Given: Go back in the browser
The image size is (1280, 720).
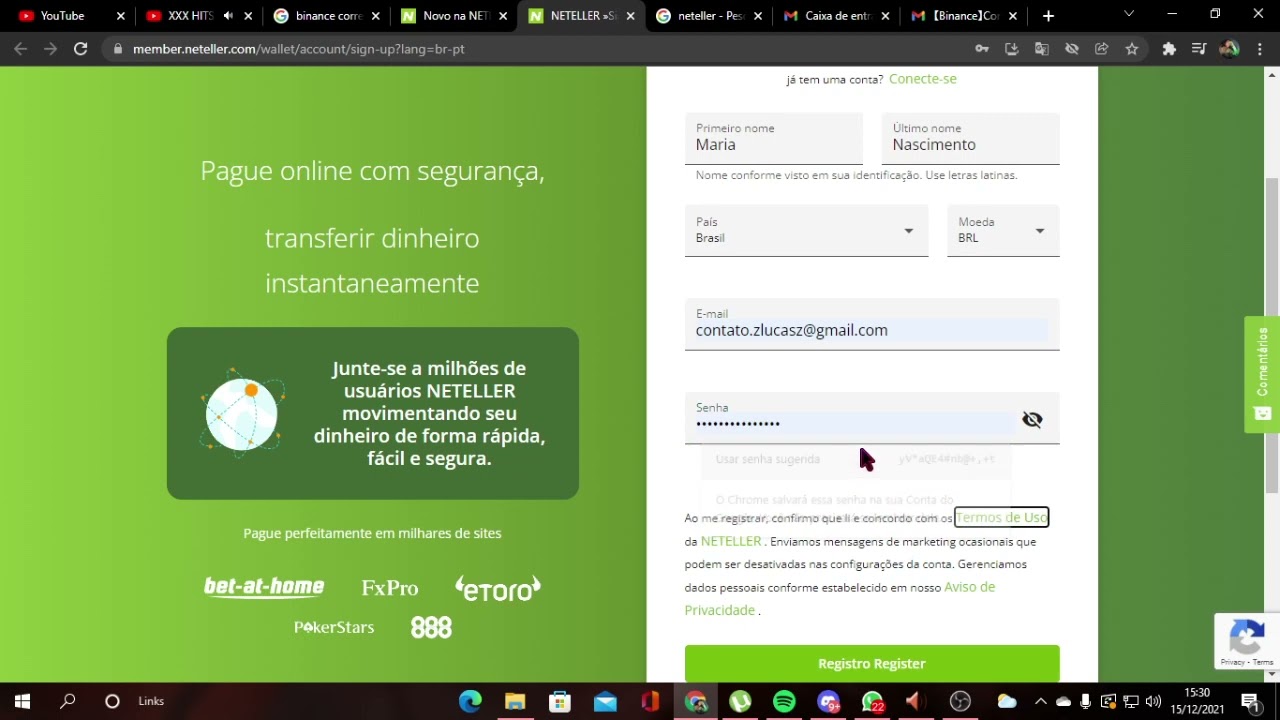Looking at the screenshot, I should 21,49.
